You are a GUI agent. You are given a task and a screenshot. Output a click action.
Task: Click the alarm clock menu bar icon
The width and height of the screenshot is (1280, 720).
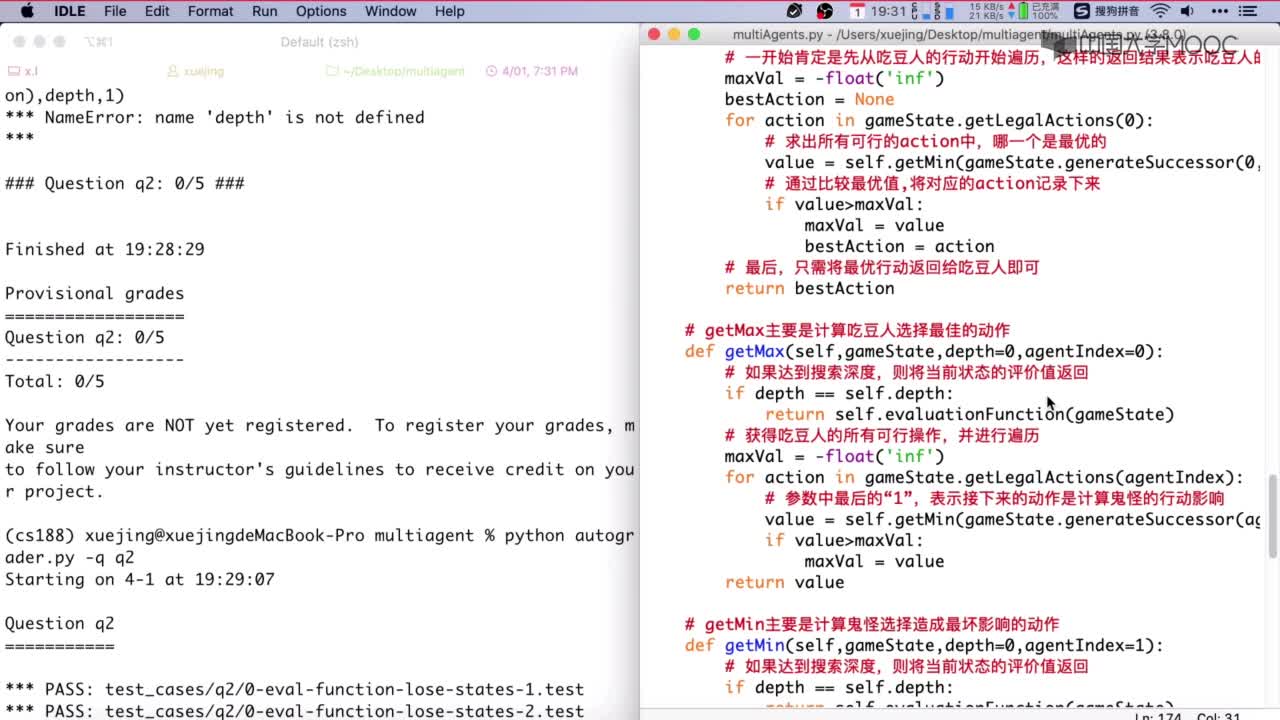pyautogui.click(x=794, y=11)
